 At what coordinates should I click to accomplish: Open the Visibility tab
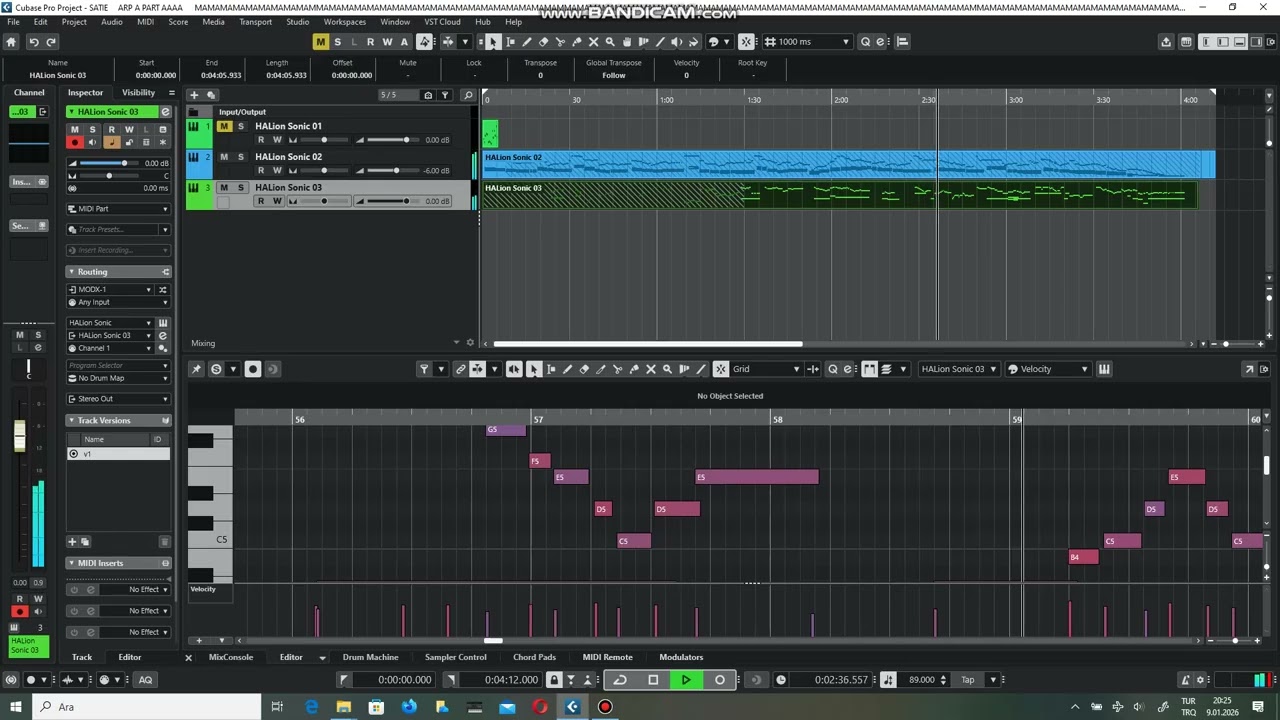click(x=138, y=93)
